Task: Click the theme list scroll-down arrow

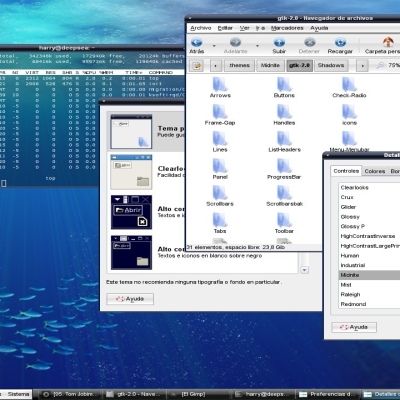Action: (304, 270)
